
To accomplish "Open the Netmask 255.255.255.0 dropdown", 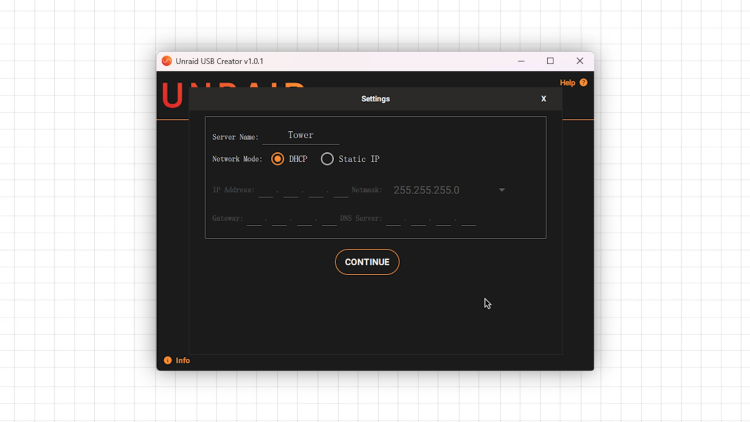I will (x=449, y=190).
